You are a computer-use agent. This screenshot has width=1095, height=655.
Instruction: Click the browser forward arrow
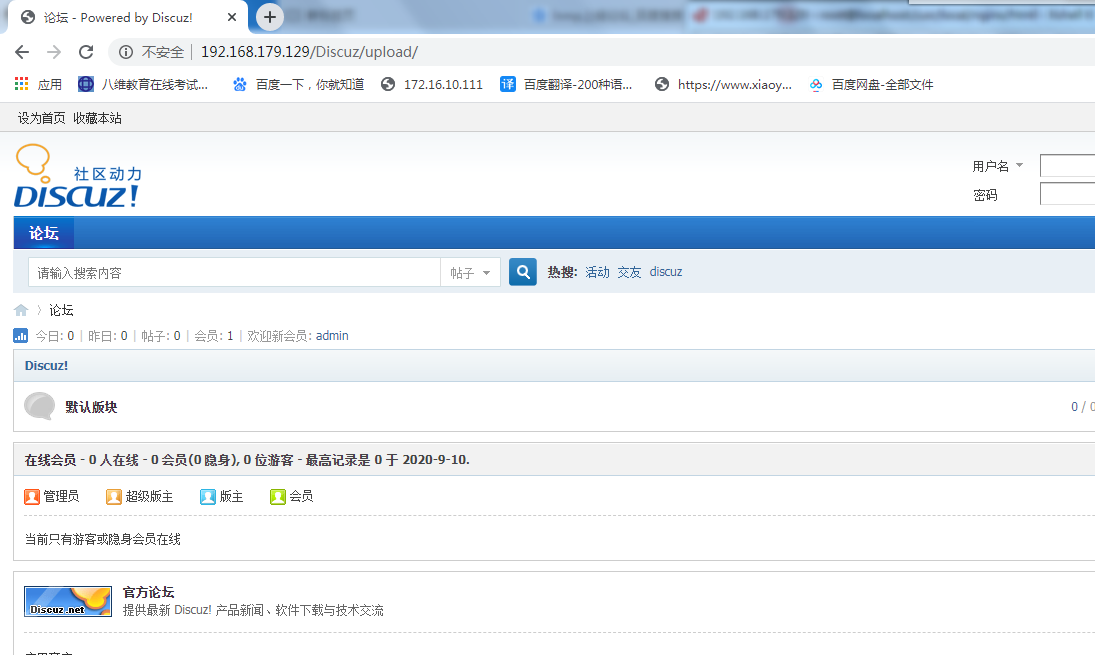point(54,52)
